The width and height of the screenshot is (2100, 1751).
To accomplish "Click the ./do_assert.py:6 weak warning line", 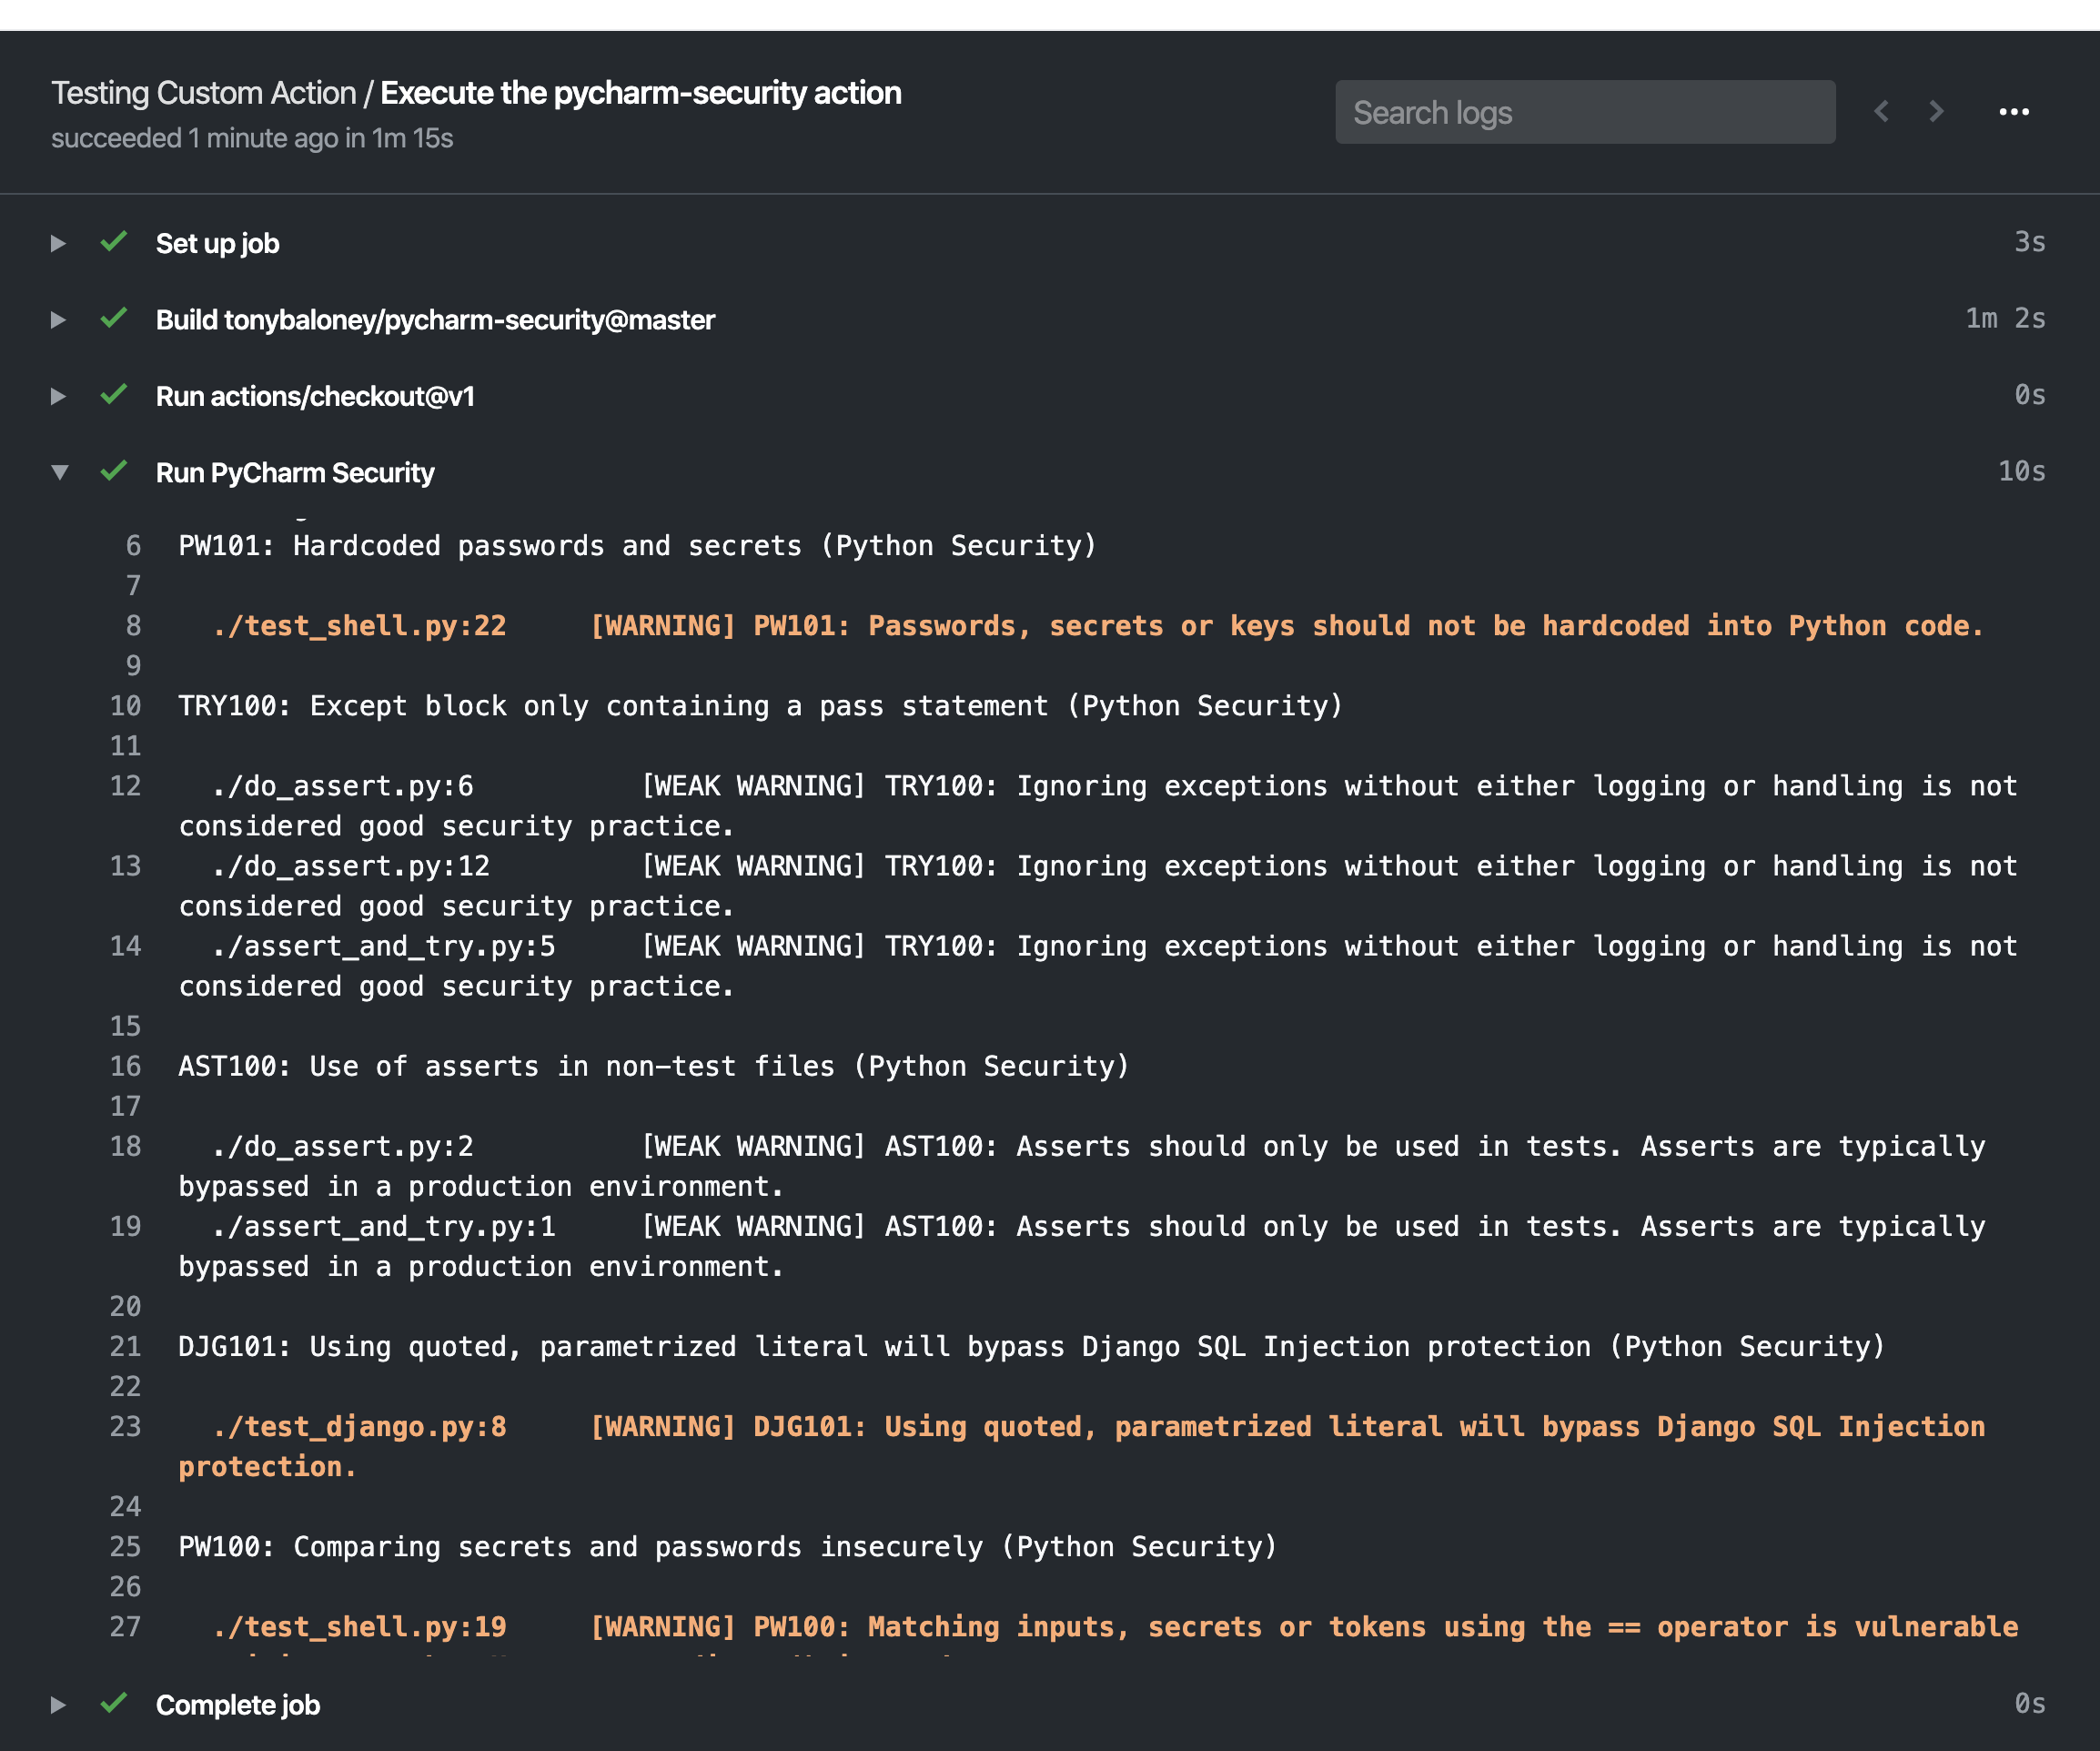I will [1097, 806].
